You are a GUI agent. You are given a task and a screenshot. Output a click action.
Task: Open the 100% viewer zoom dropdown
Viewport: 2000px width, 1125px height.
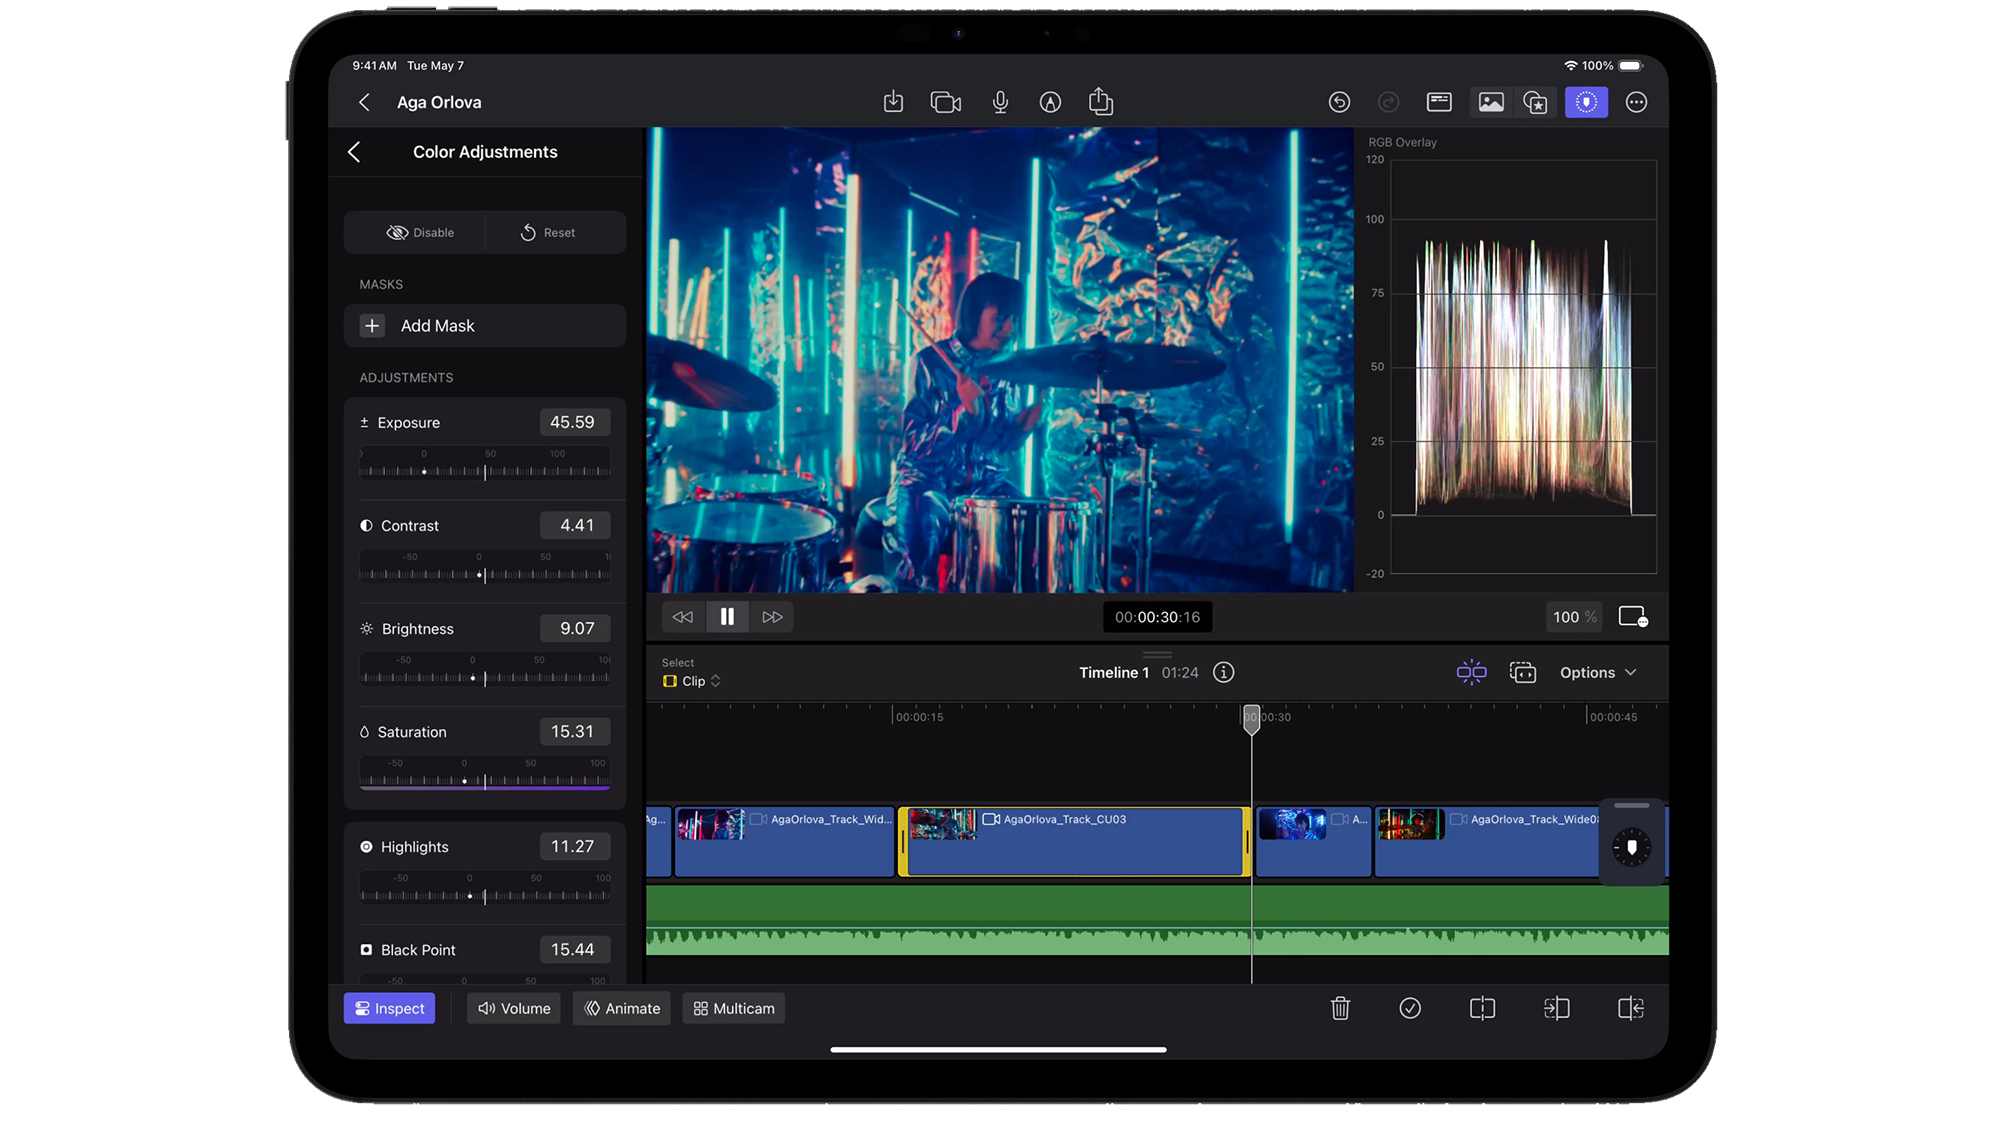pyautogui.click(x=1574, y=617)
